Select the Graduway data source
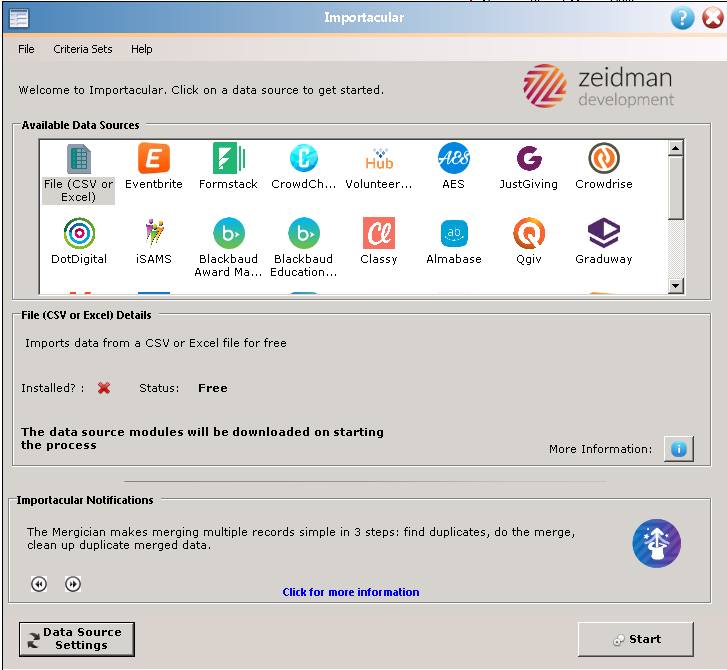Screen dimensions: 727x670 coord(604,242)
